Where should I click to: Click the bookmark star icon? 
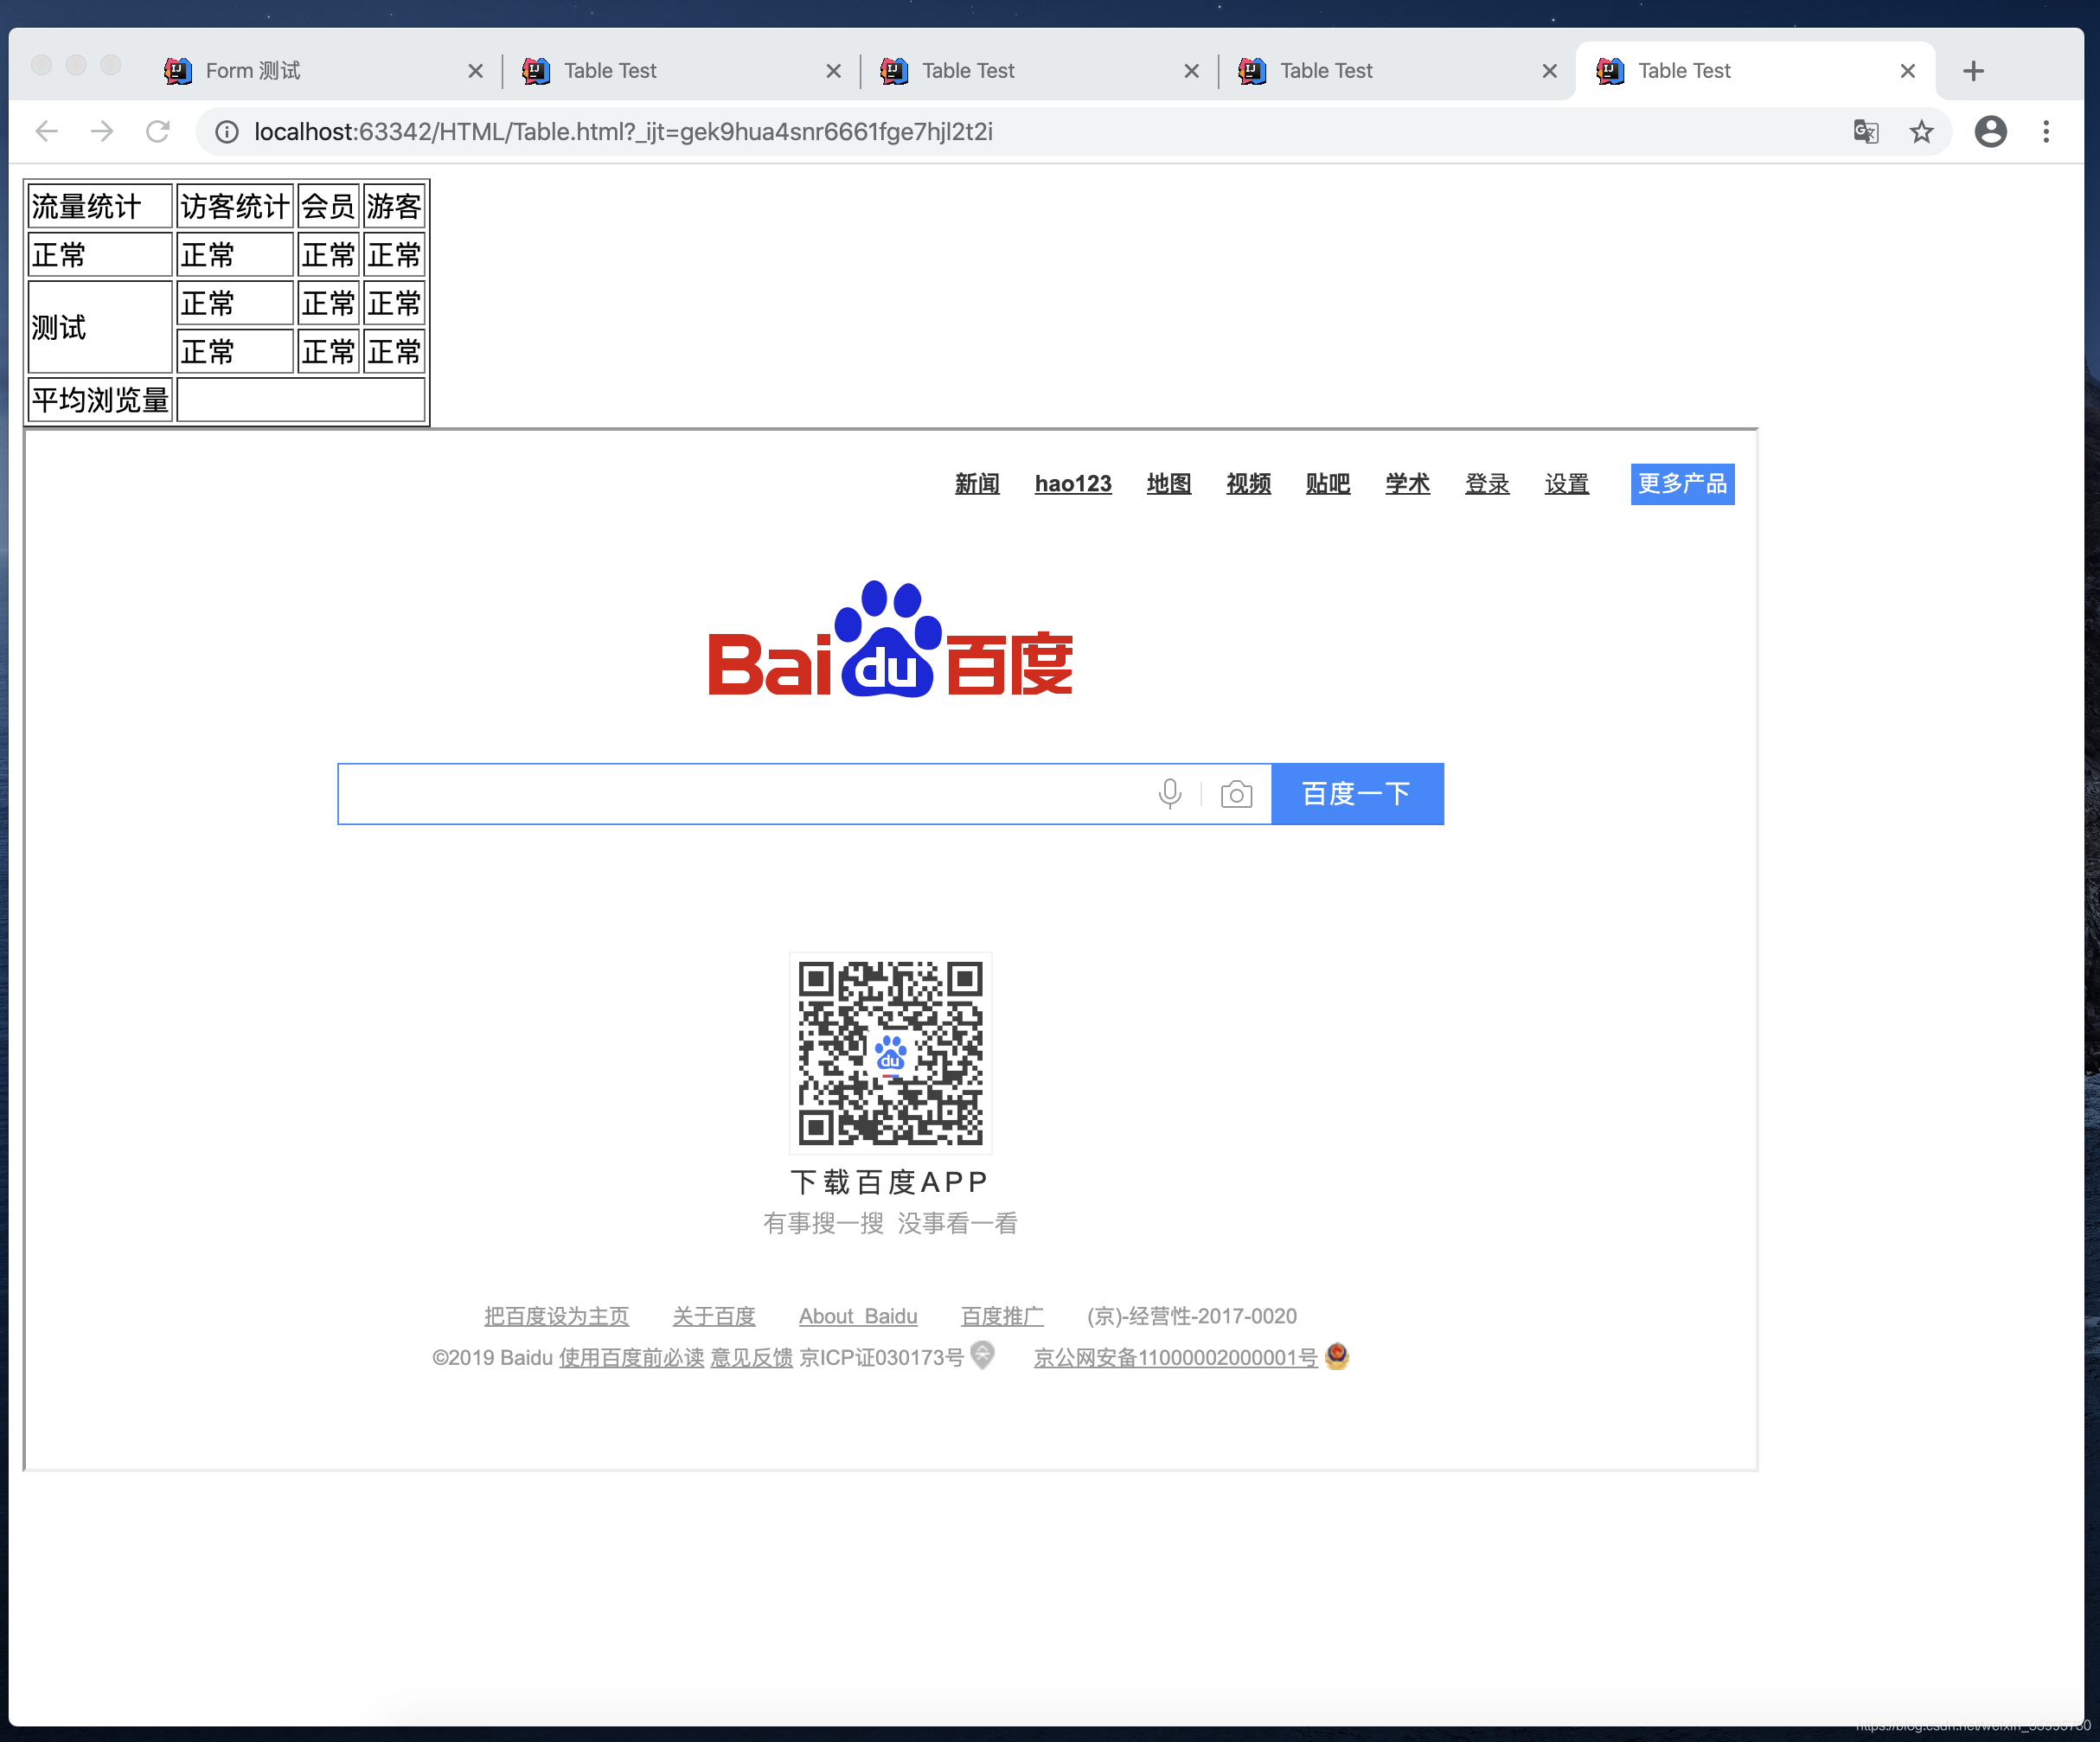1921,131
